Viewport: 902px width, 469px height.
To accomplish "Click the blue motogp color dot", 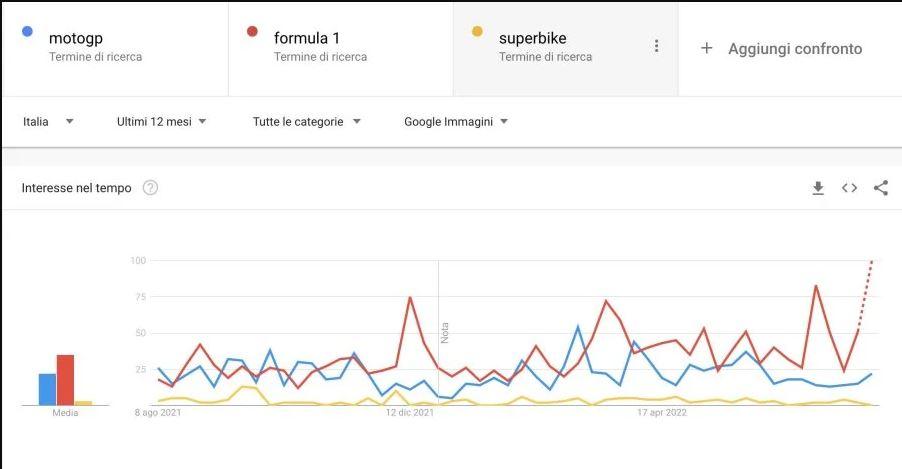I will [27, 32].
